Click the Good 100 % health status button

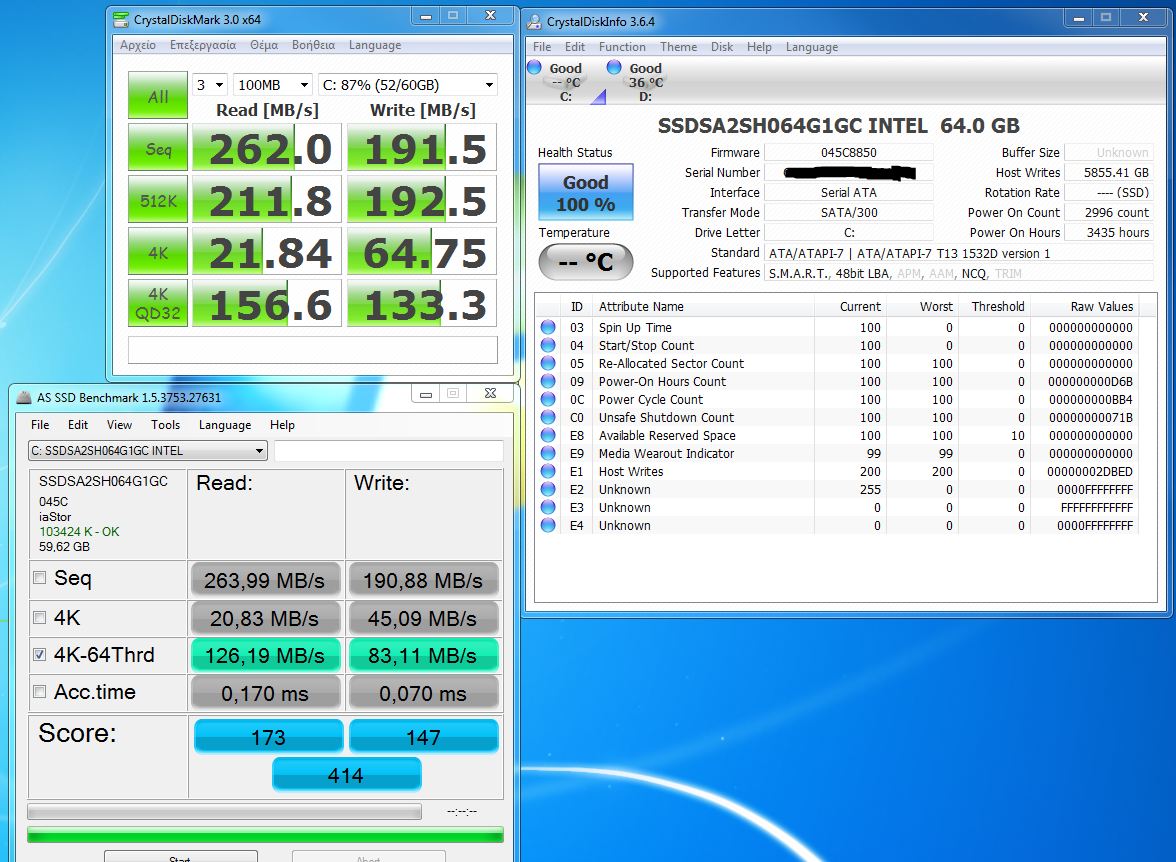(585, 193)
